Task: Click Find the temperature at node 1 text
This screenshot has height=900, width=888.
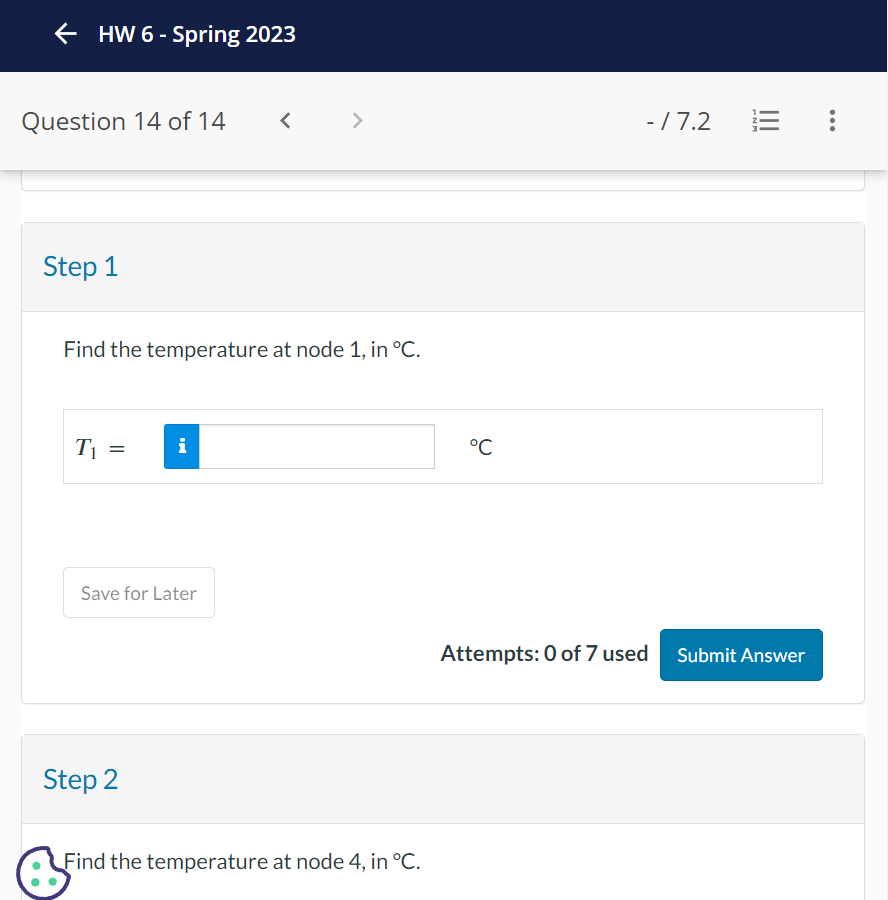Action: pyautogui.click(x=242, y=350)
